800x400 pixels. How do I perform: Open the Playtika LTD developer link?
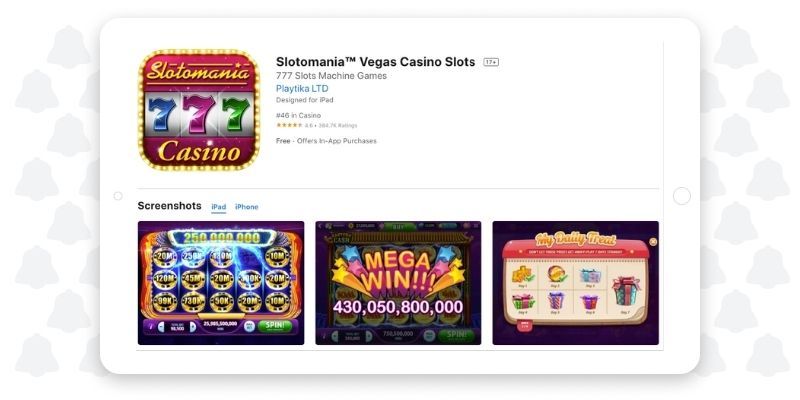pyautogui.click(x=302, y=88)
